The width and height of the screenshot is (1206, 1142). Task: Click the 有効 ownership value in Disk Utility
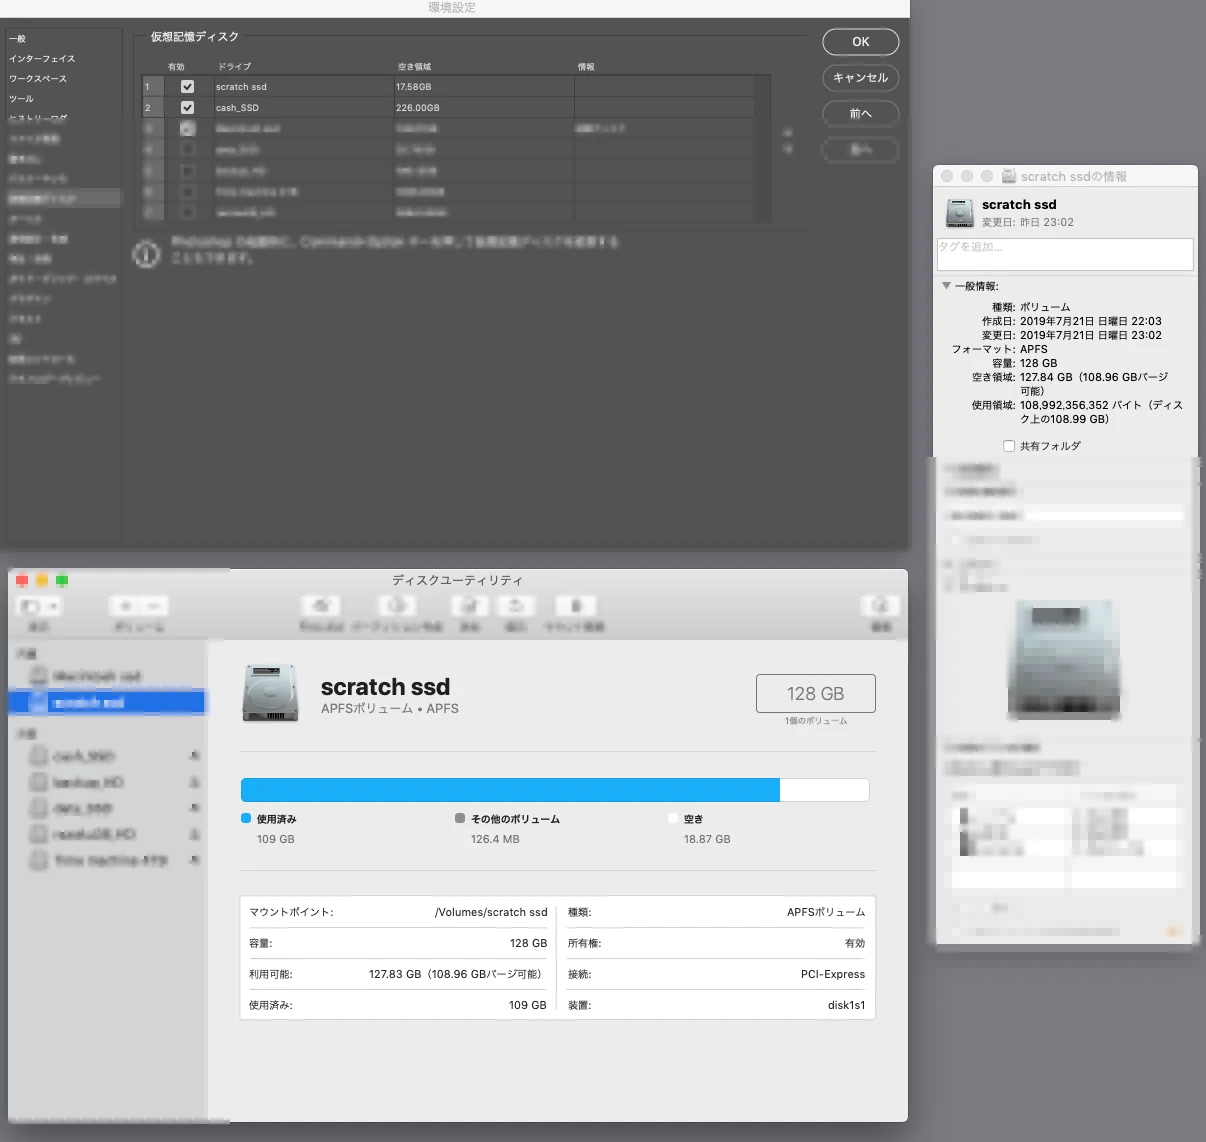click(855, 943)
